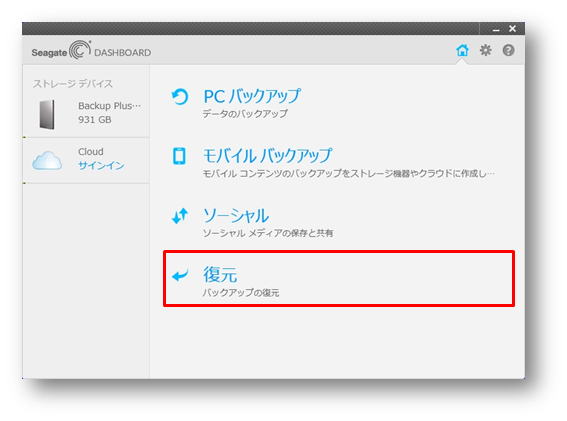Select Backup Plus 931 GB device entry
The height and width of the screenshot is (421, 567).
click(x=86, y=113)
